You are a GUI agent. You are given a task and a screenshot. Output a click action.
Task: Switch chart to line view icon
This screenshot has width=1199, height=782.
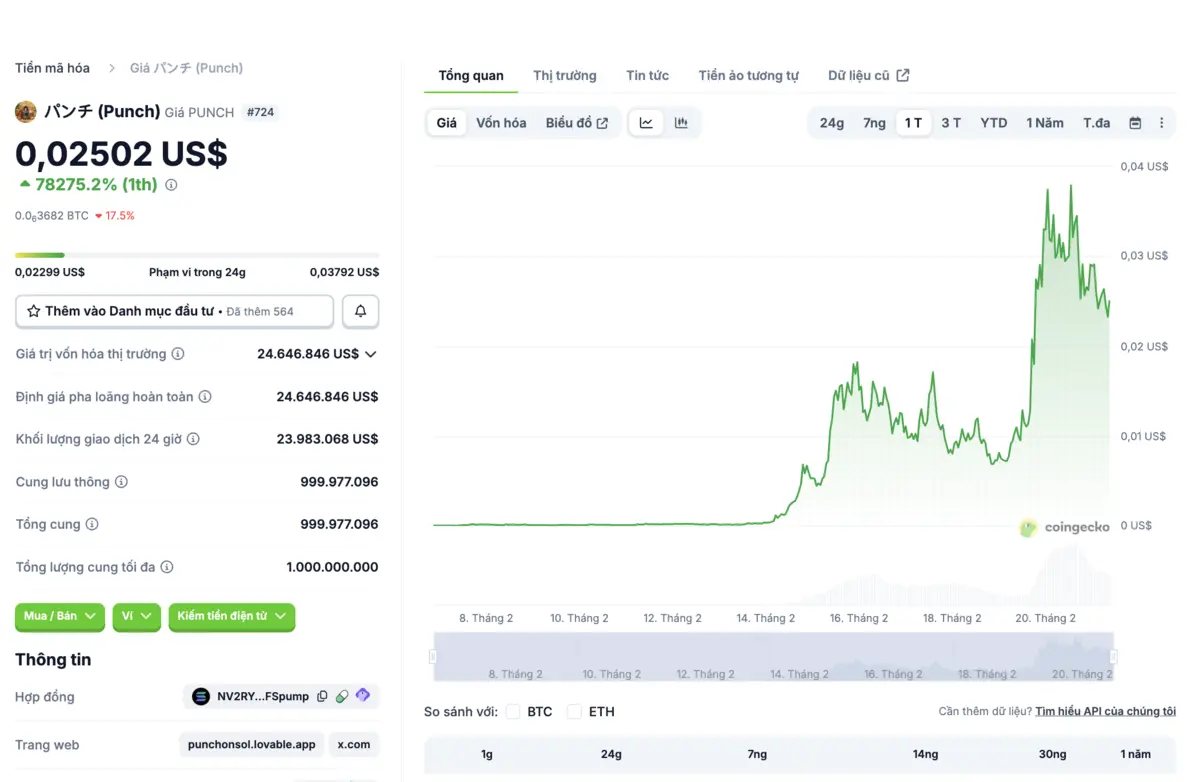pyautogui.click(x=646, y=123)
